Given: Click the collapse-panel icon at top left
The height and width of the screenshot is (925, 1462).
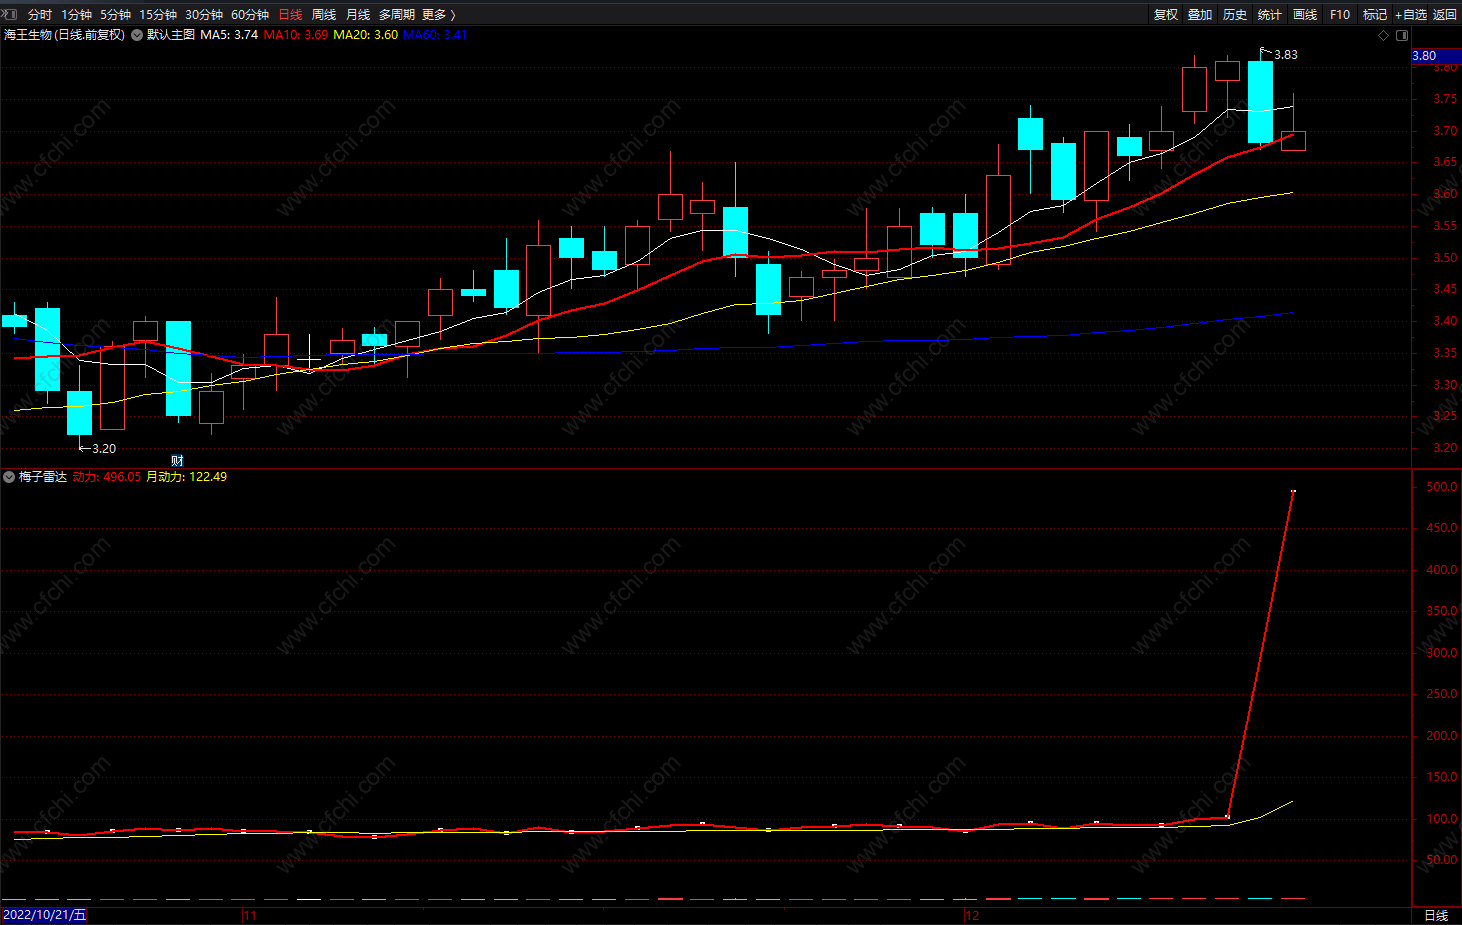Looking at the screenshot, I should [10, 14].
